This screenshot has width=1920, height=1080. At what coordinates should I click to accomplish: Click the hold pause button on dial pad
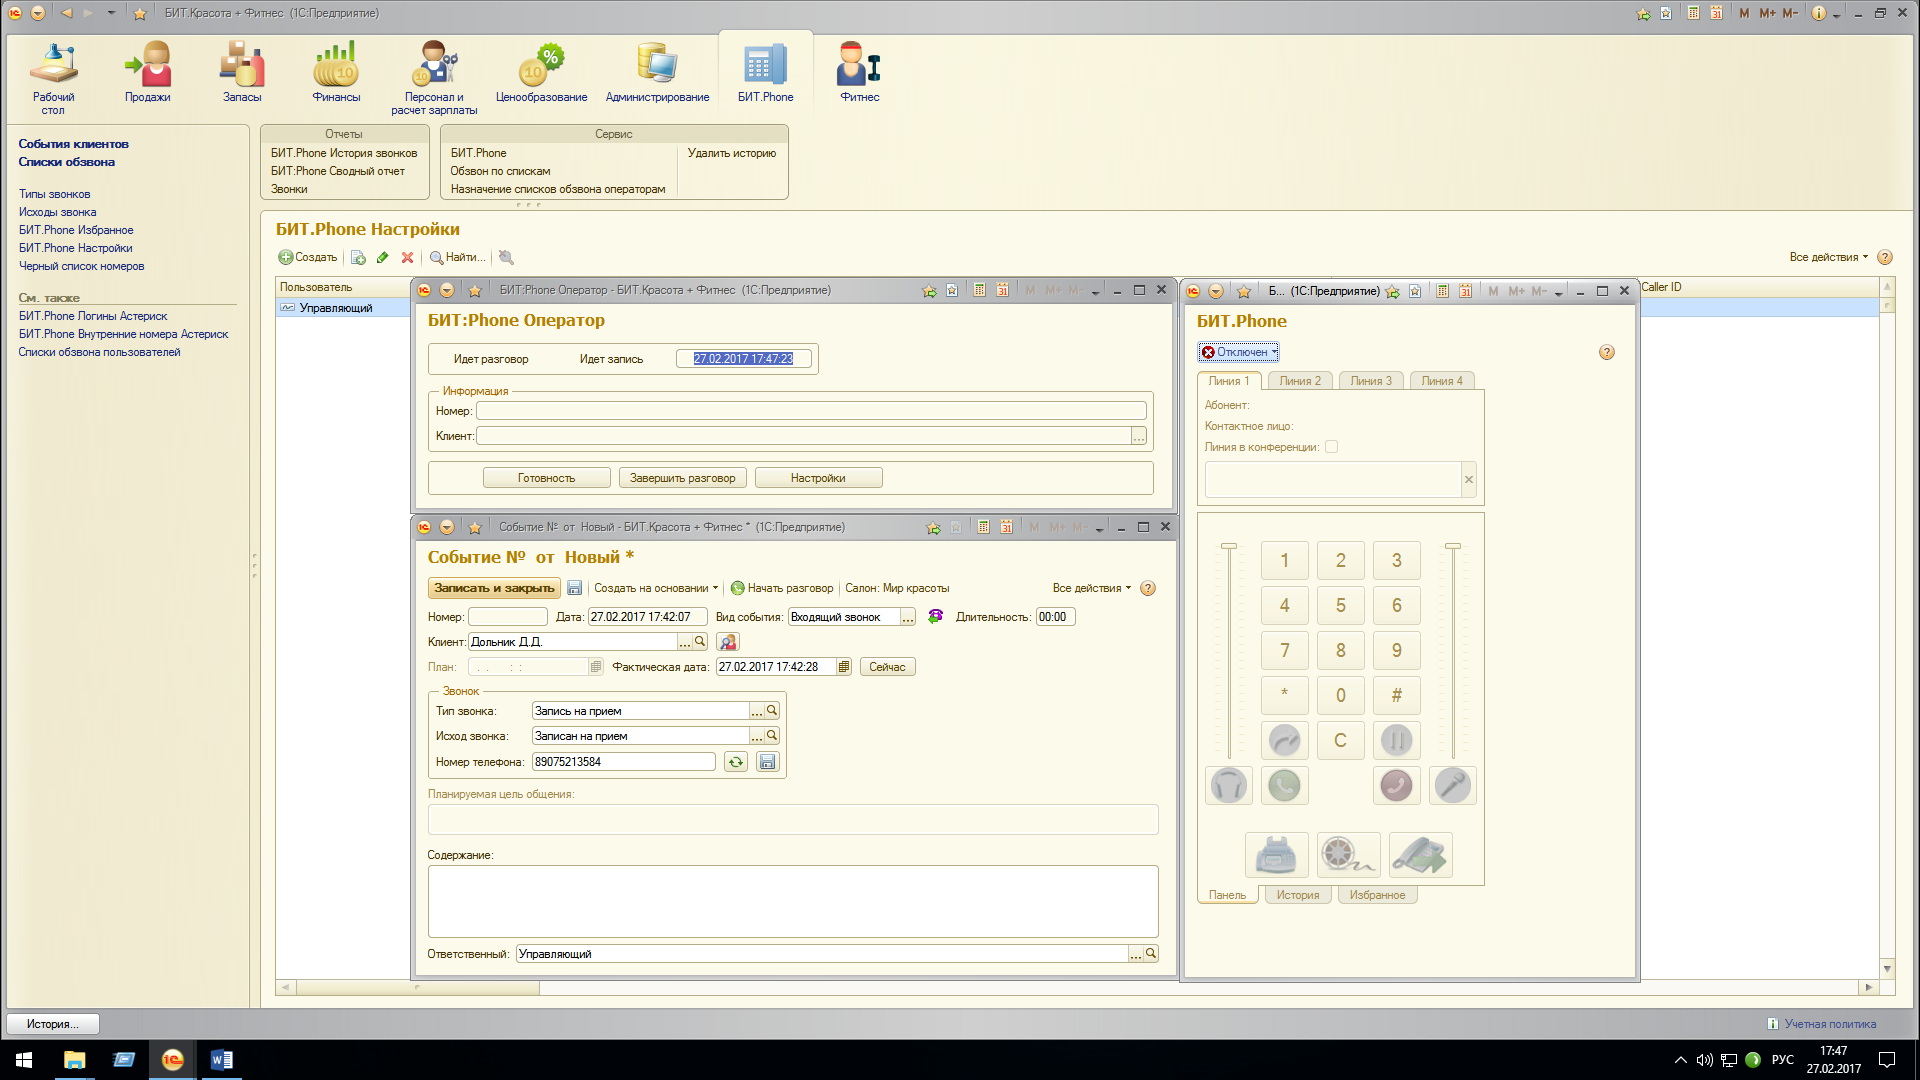coord(1396,740)
